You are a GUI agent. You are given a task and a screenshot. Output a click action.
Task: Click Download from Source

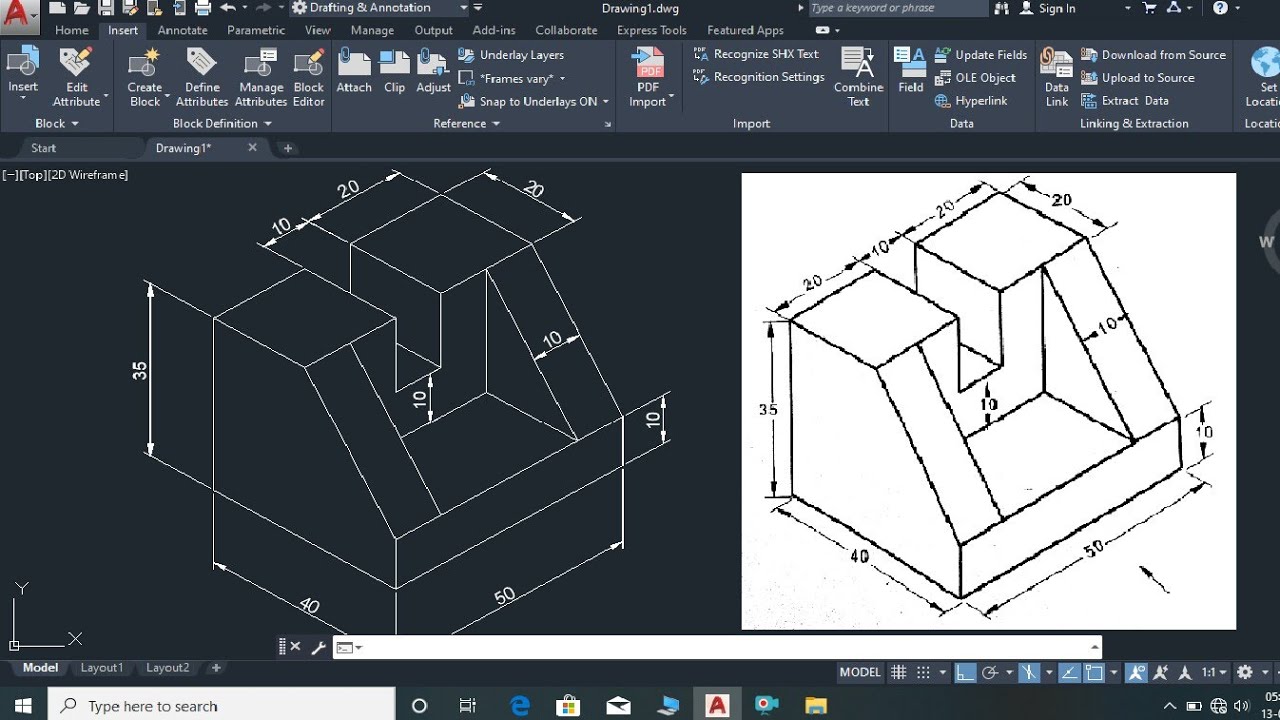click(x=1153, y=55)
